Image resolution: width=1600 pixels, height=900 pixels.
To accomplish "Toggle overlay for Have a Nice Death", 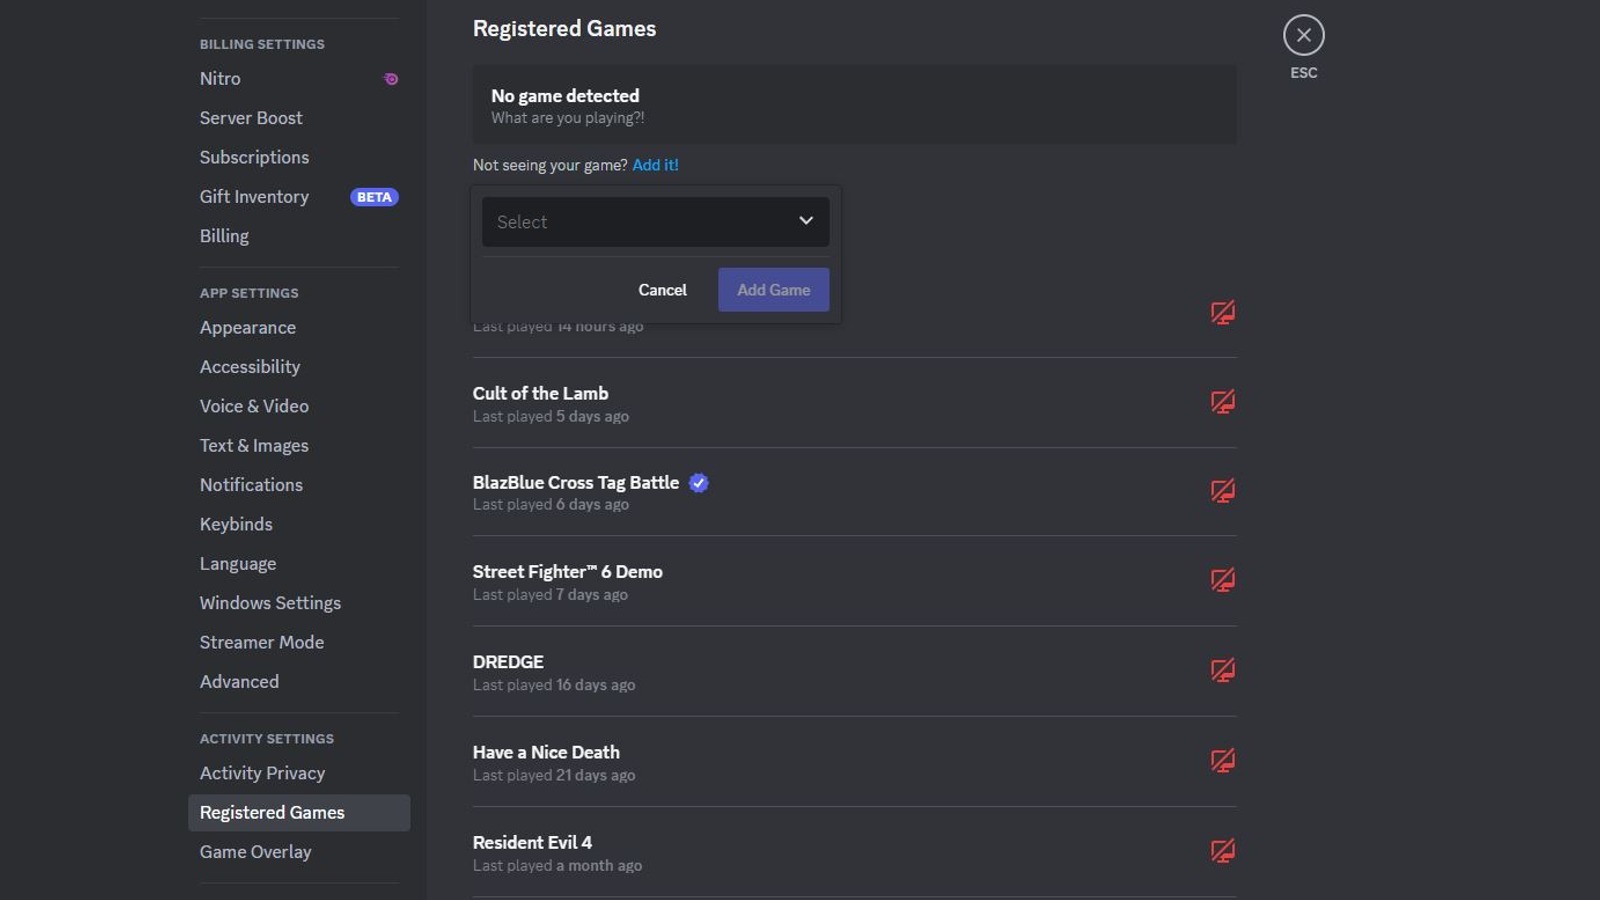I will click(x=1221, y=760).
